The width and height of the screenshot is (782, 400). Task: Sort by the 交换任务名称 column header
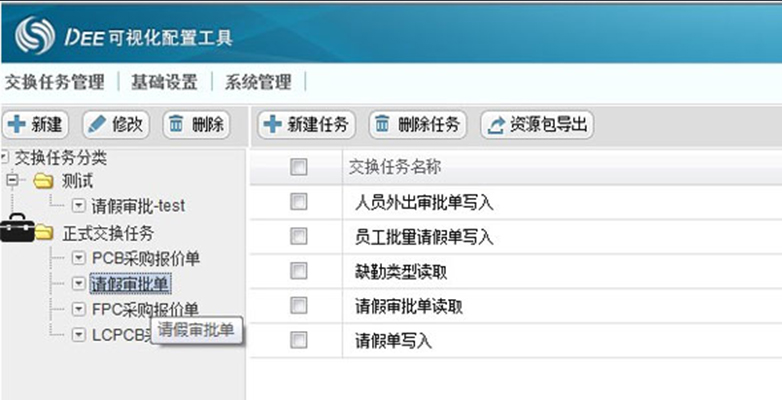(x=395, y=167)
